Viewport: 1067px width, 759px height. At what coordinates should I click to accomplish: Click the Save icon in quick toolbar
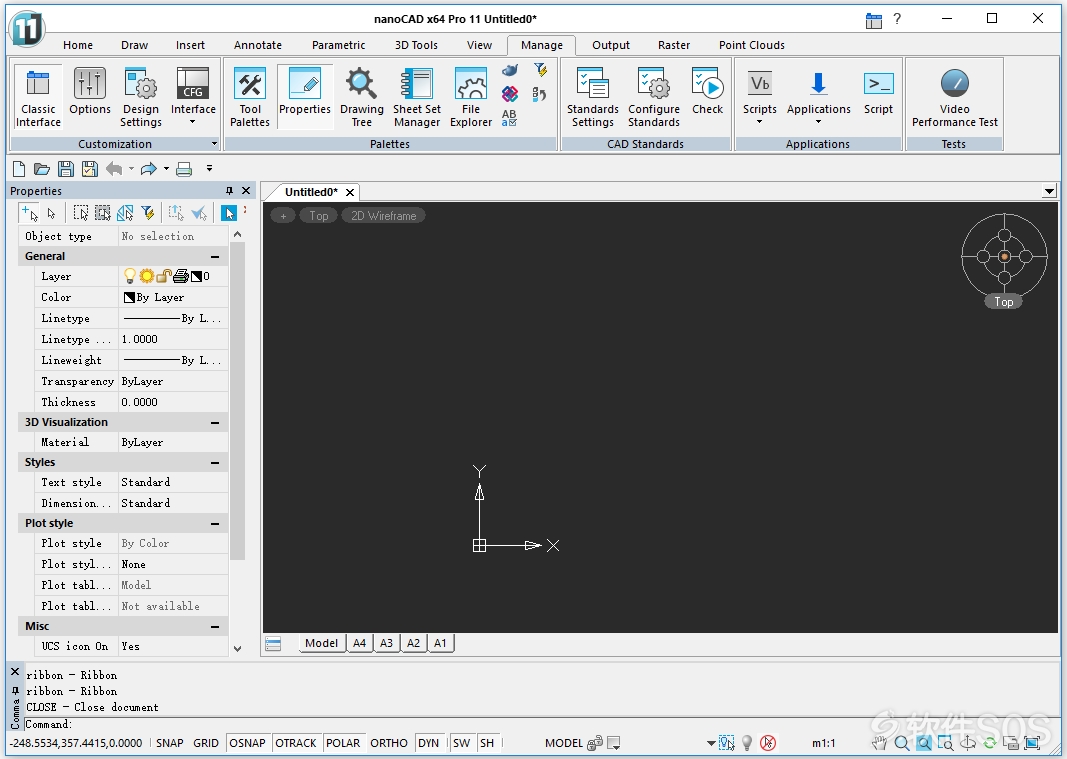(66, 169)
